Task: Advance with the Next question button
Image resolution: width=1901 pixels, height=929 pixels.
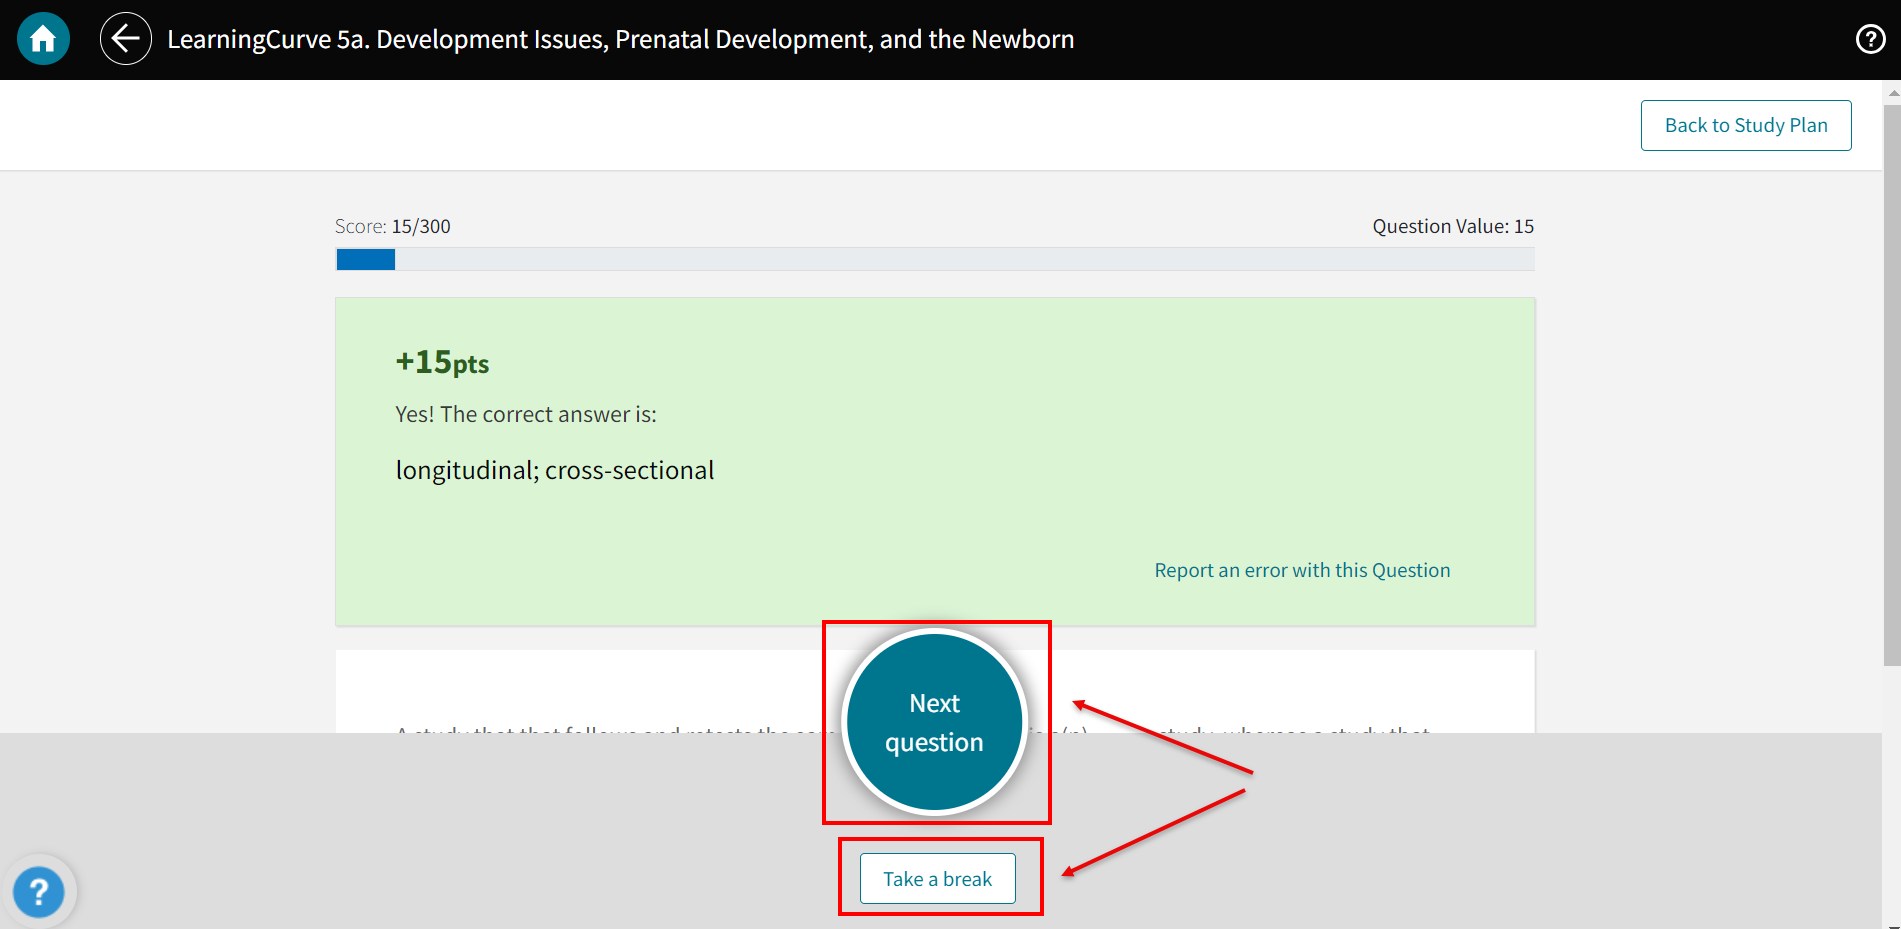Action: [x=934, y=722]
